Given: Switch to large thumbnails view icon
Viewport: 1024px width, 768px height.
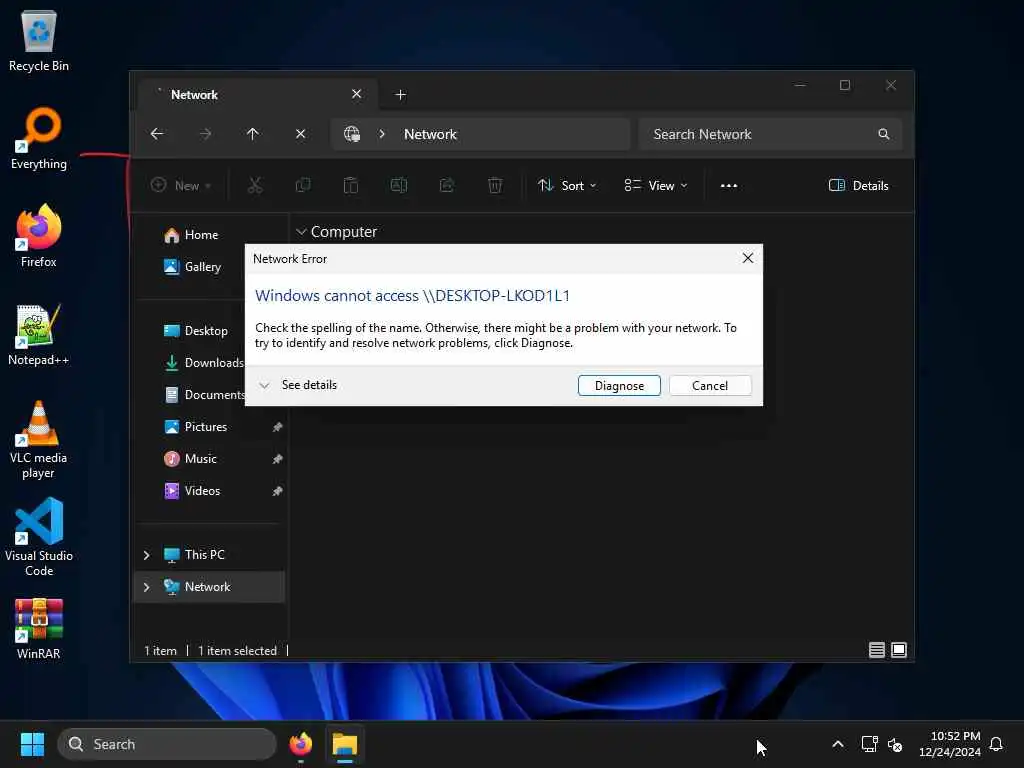Looking at the screenshot, I should (x=899, y=650).
